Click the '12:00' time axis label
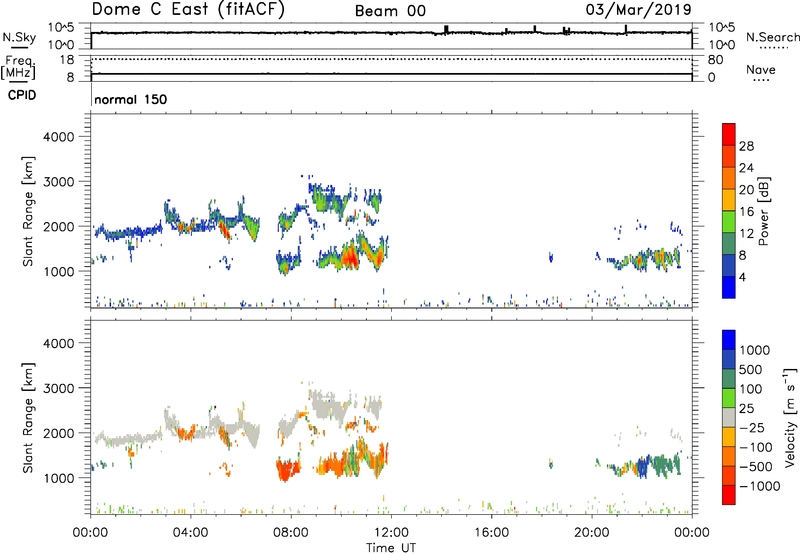 (391, 533)
